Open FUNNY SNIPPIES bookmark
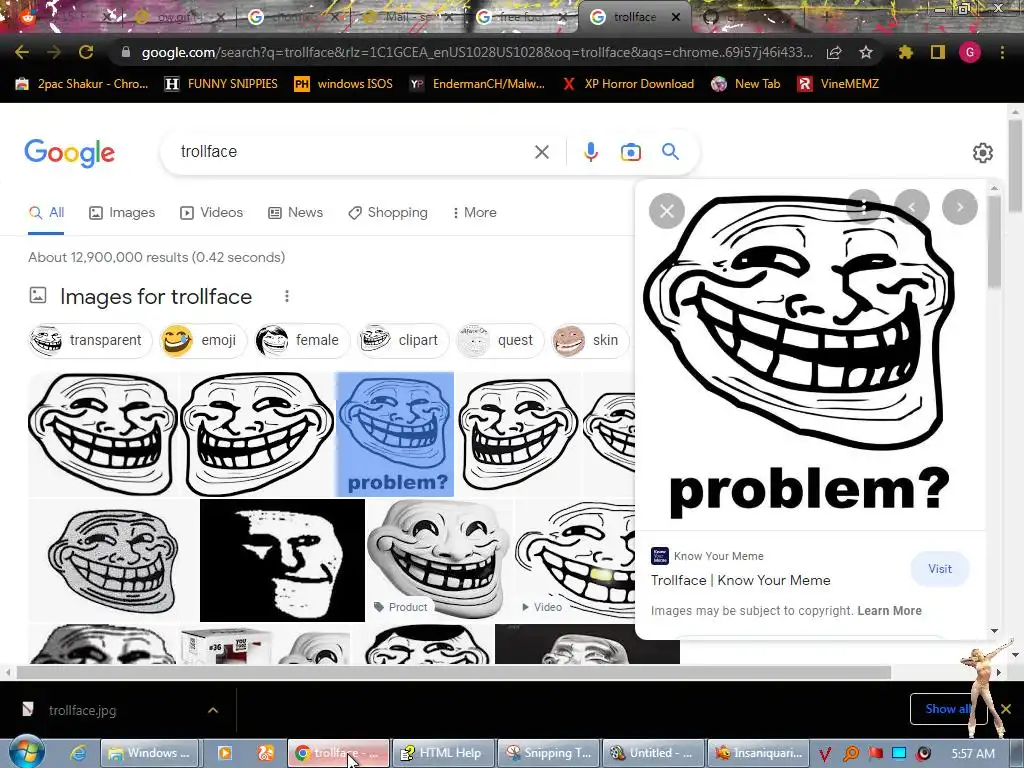Viewport: 1024px width, 768px height. pyautogui.click(x=221, y=84)
